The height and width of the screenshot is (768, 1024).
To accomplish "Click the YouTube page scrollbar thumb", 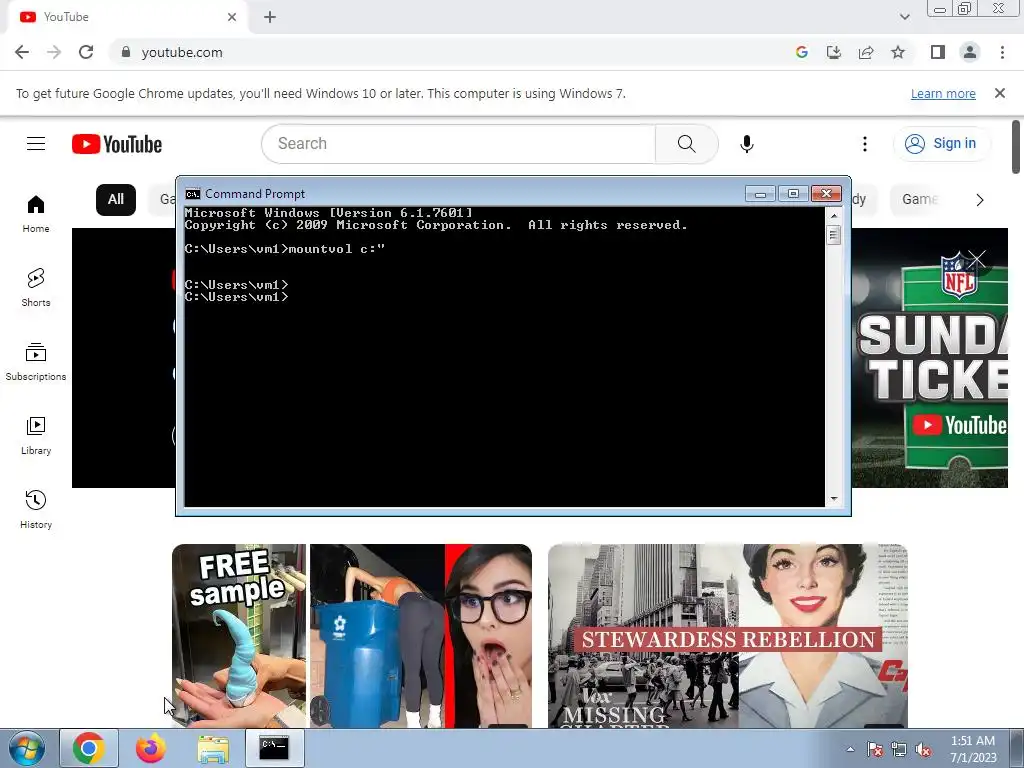I will click(x=1016, y=147).
